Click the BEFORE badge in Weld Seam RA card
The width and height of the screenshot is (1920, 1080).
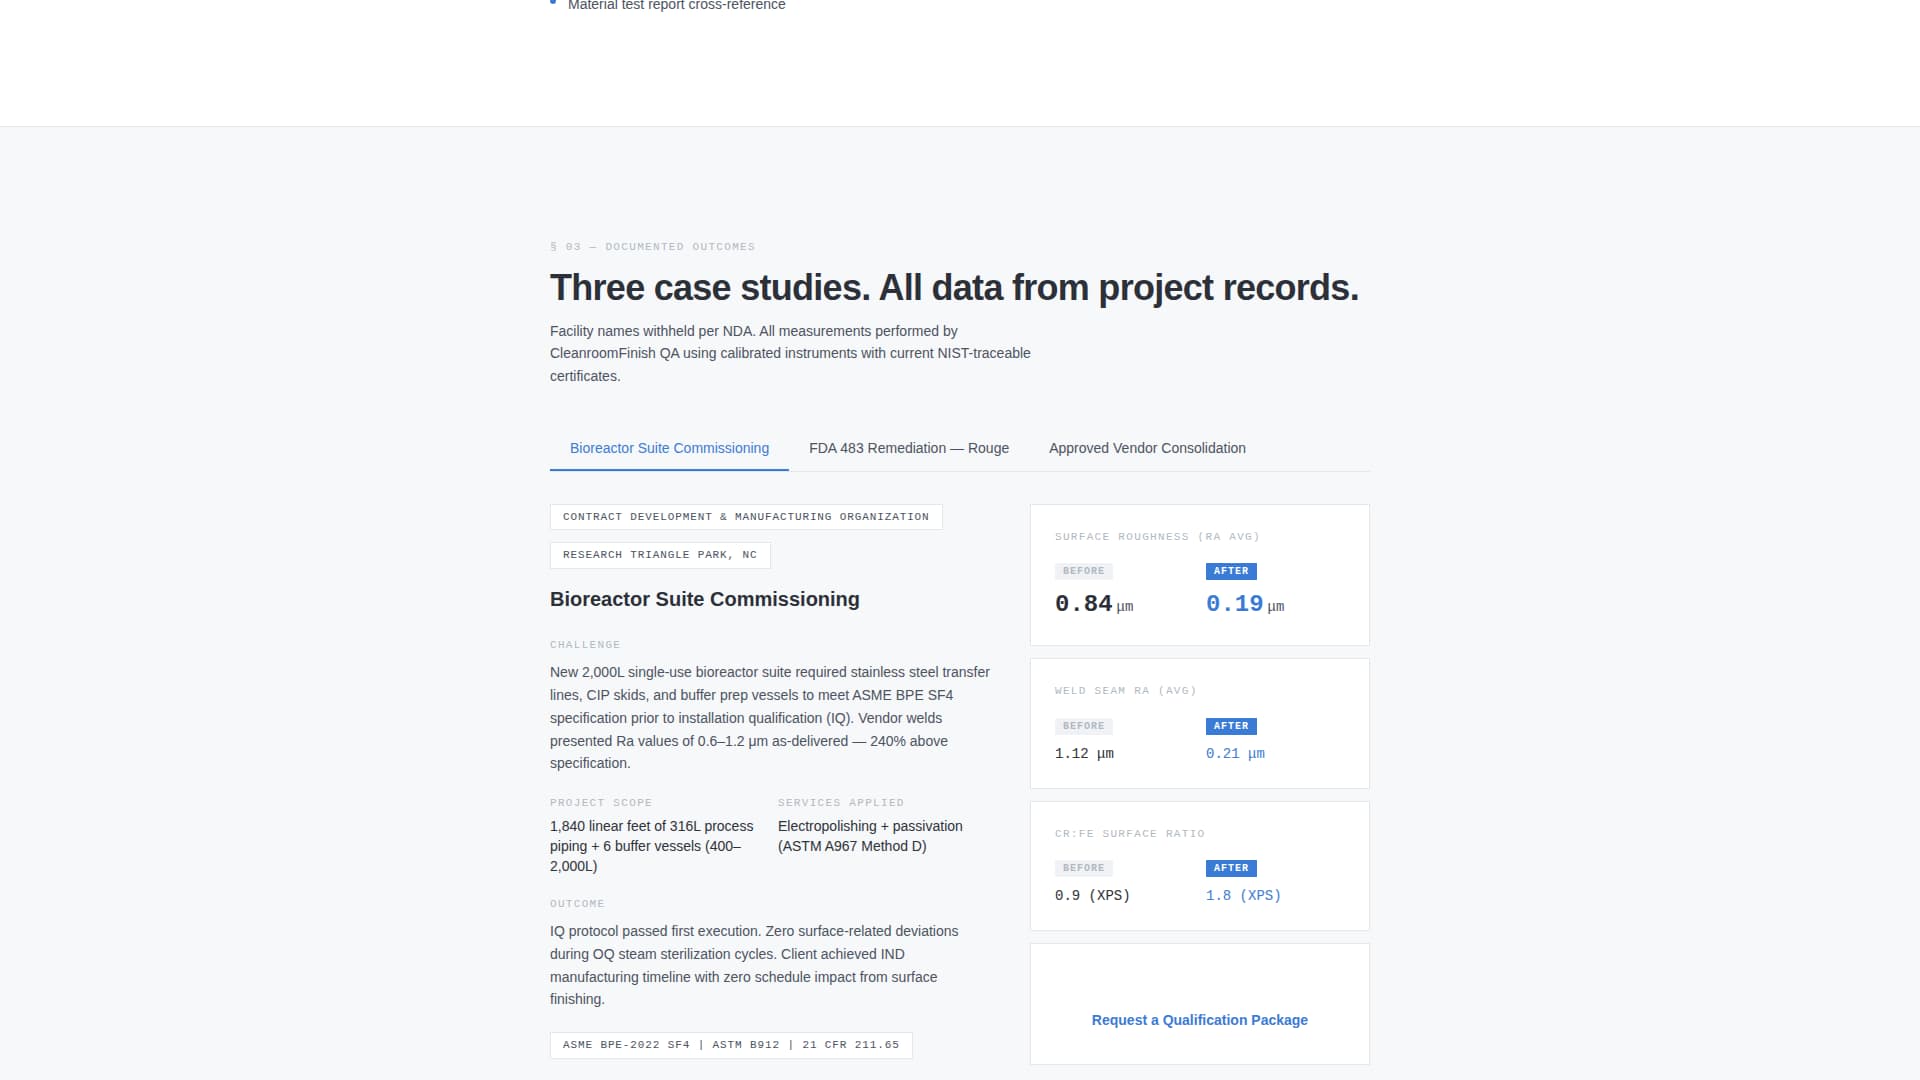(x=1084, y=726)
